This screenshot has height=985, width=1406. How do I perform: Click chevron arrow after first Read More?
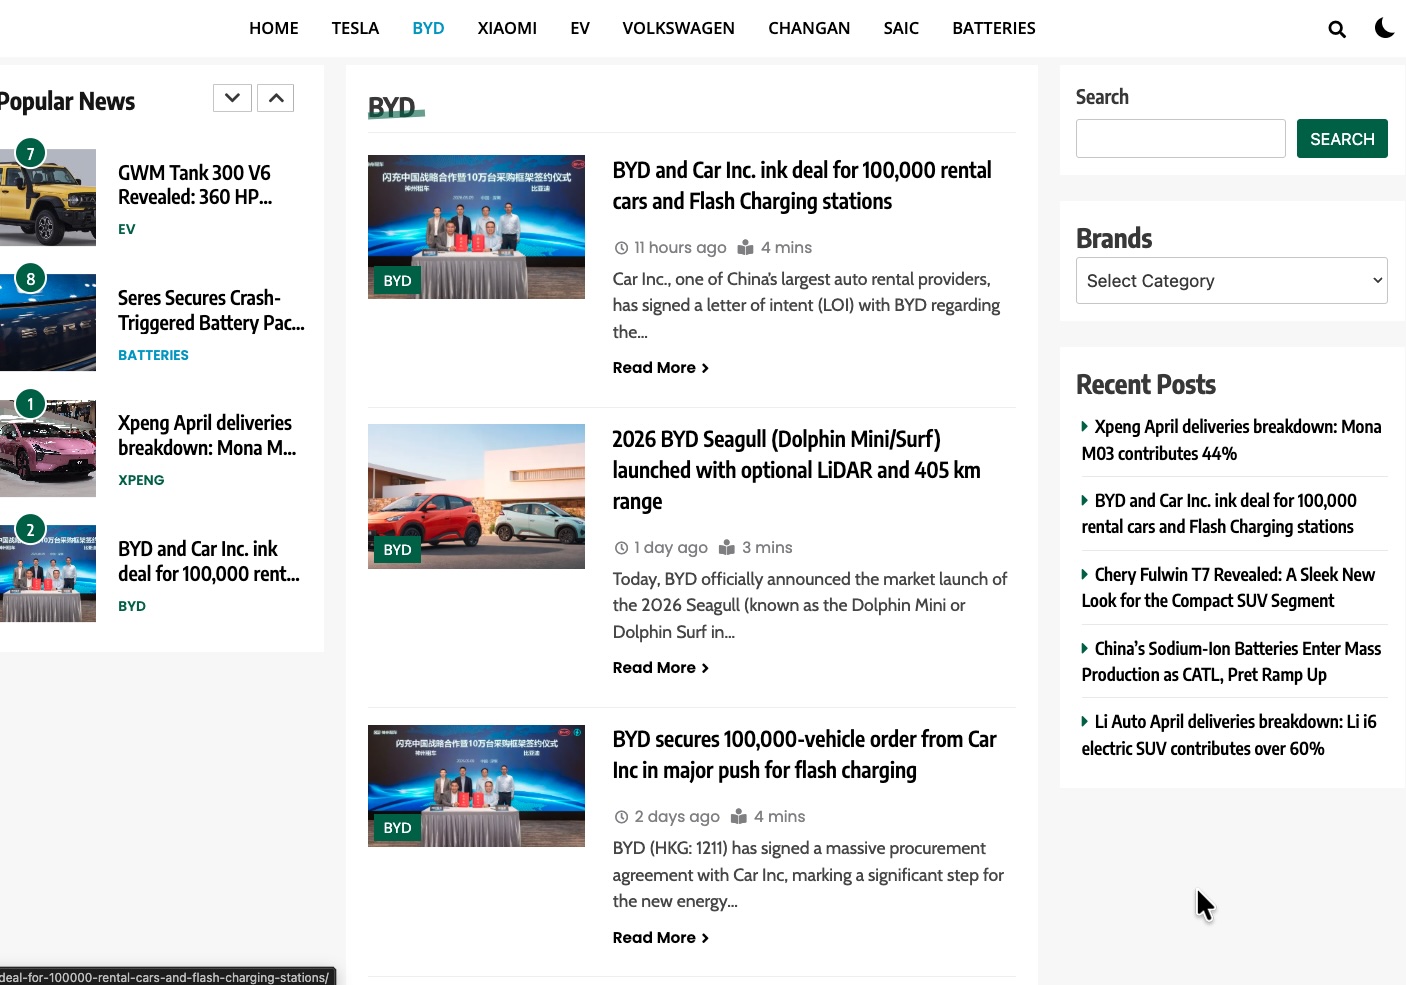pos(705,368)
